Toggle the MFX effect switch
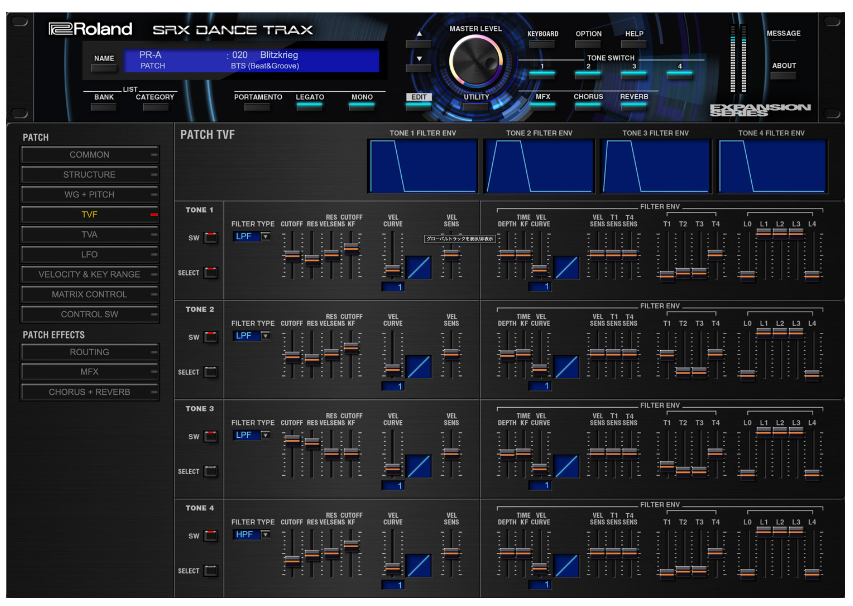The height and width of the screenshot is (606, 853). (542, 106)
